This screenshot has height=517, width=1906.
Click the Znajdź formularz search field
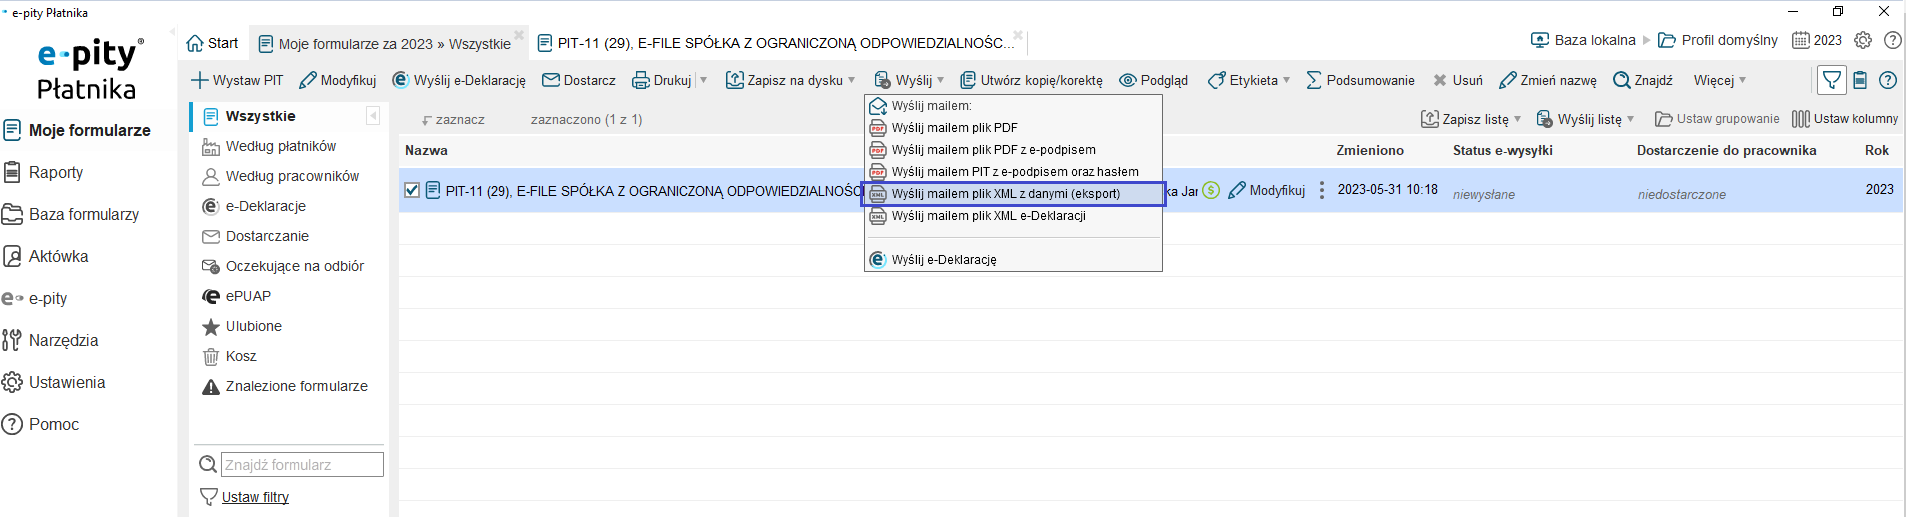[302, 465]
